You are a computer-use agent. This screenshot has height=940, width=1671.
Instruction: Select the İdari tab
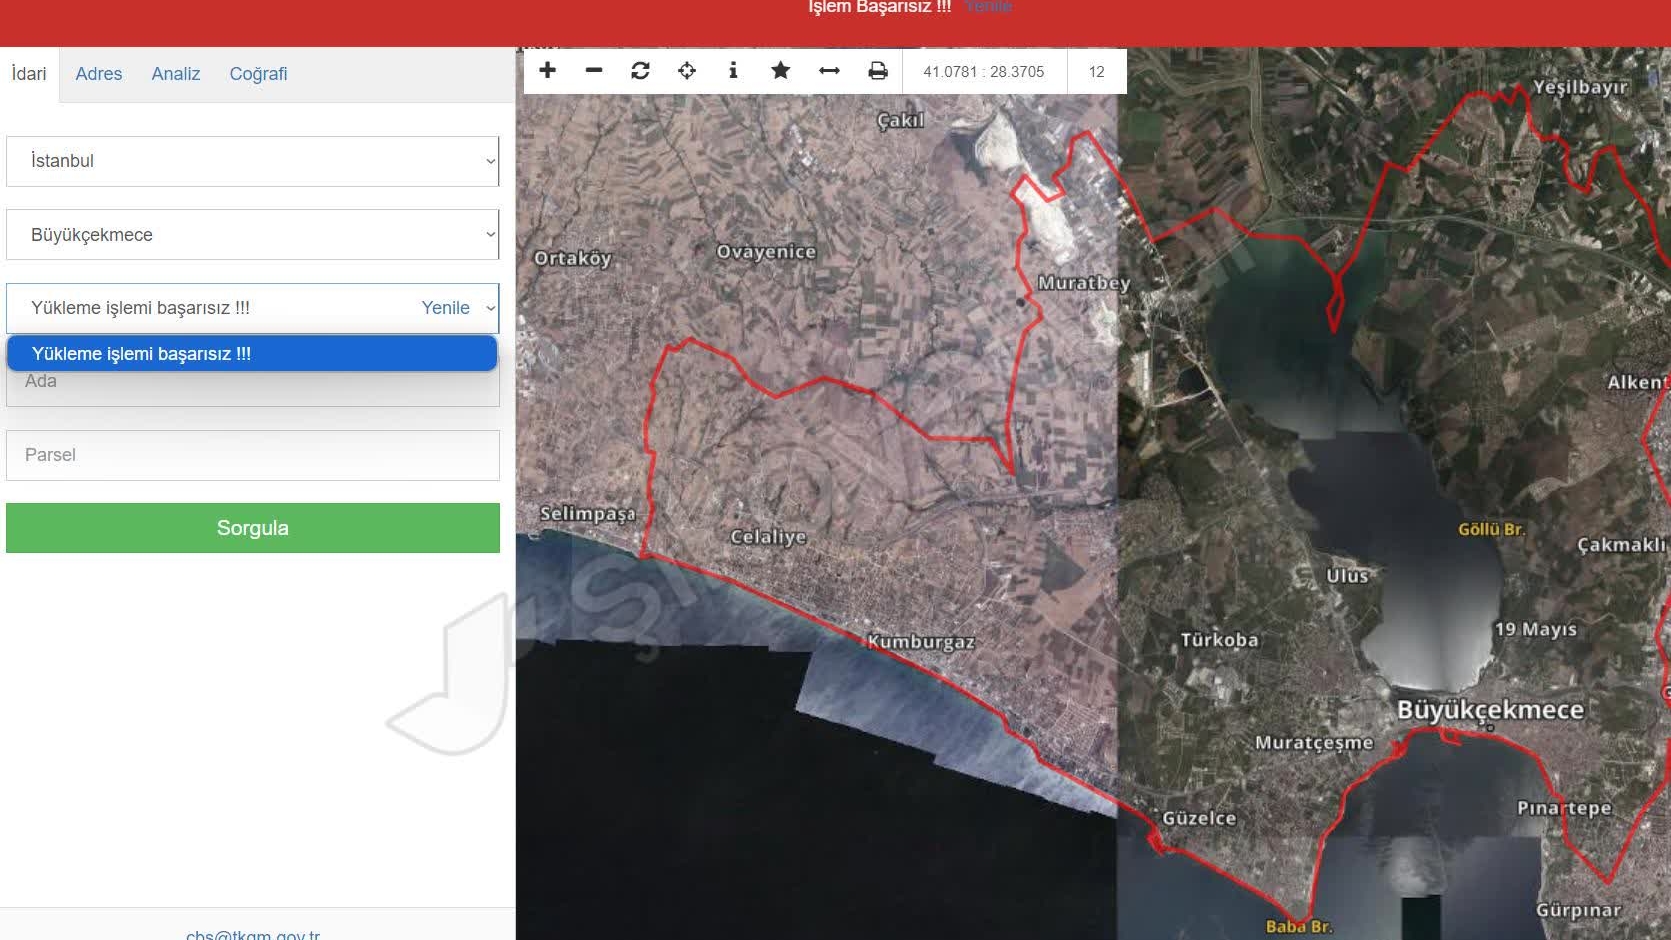29,74
